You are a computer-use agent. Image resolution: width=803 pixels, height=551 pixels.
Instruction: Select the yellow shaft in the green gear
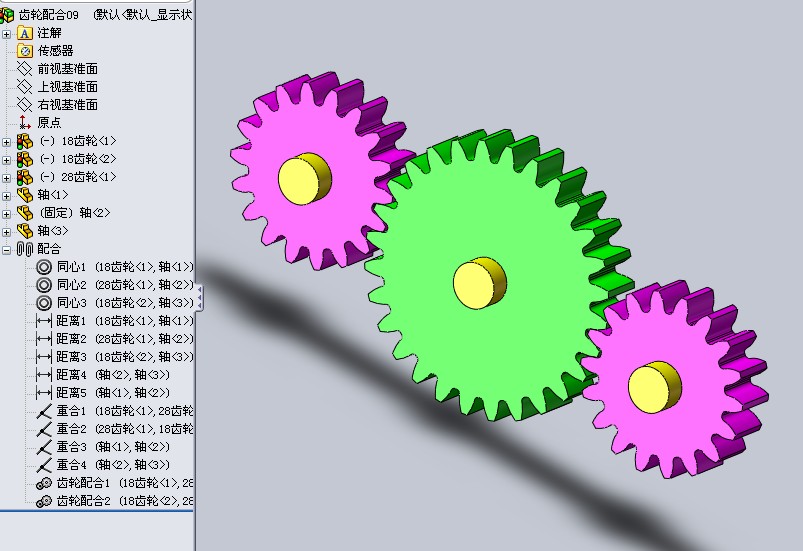(479, 283)
